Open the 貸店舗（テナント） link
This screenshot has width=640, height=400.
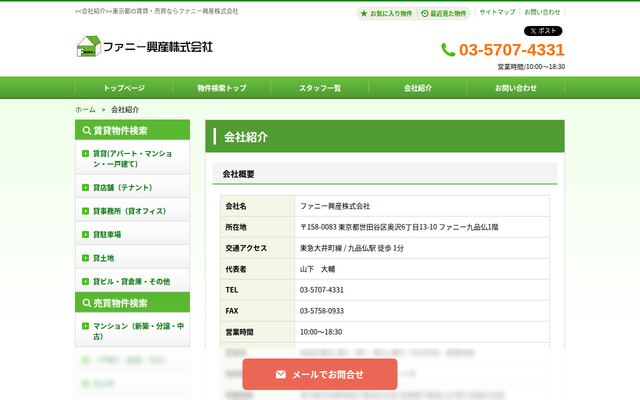point(133,187)
